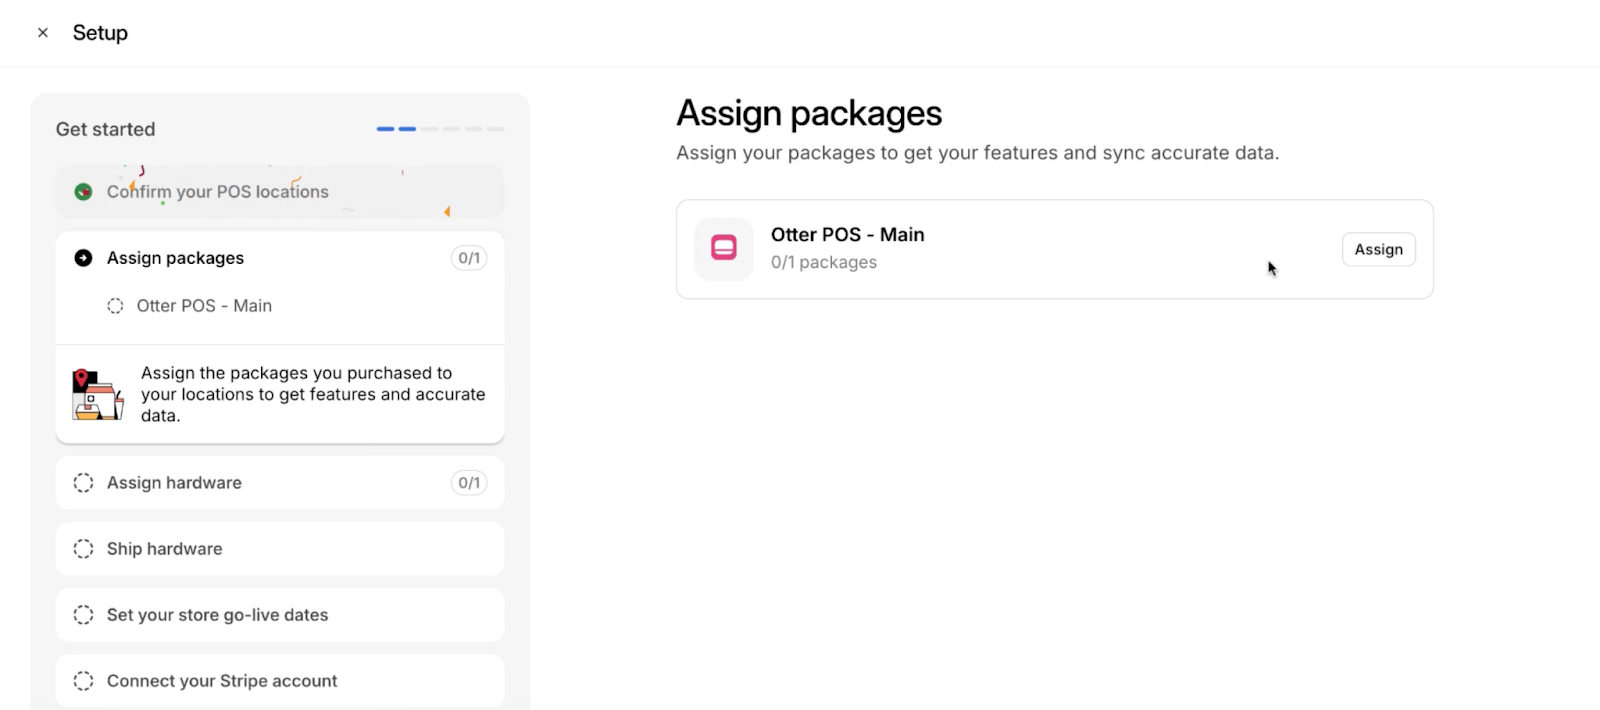Image resolution: width=1600 pixels, height=710 pixels.
Task: Click the pink Otter POS logo icon
Action: click(x=724, y=248)
